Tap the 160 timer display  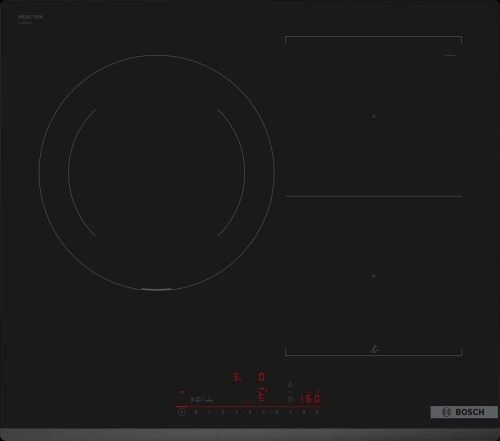(310, 399)
